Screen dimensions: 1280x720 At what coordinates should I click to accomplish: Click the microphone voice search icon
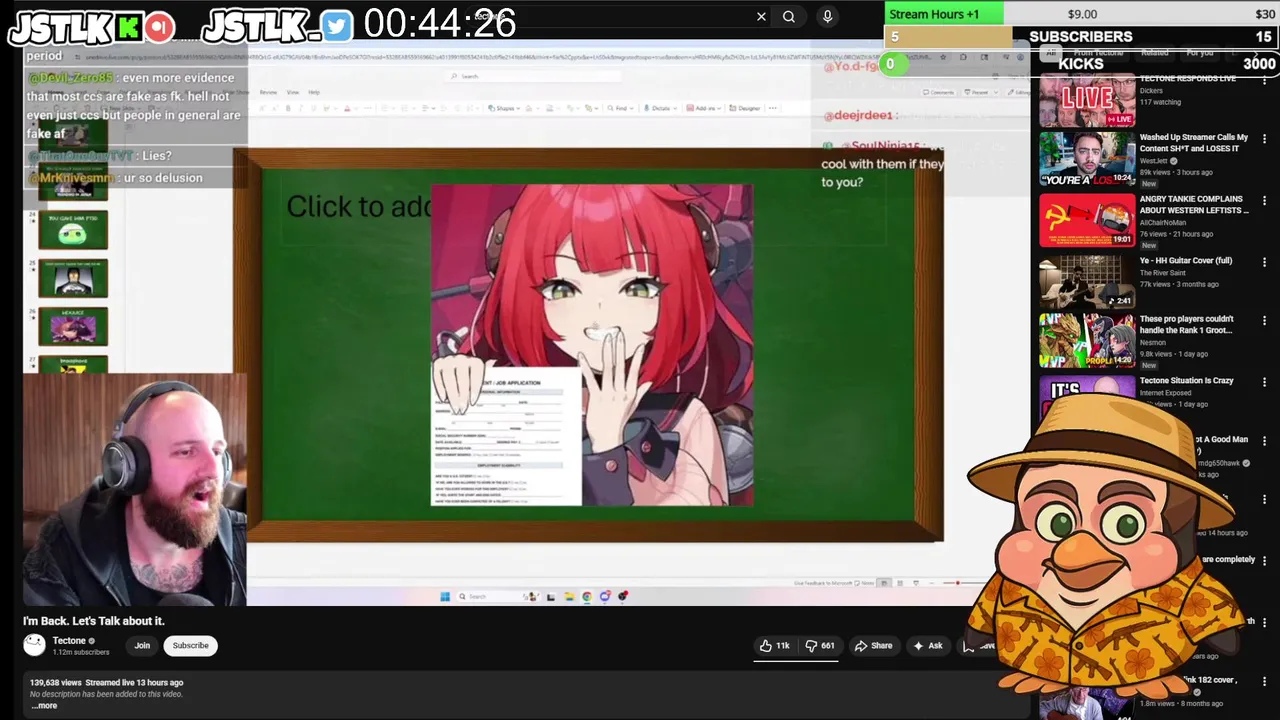(827, 16)
